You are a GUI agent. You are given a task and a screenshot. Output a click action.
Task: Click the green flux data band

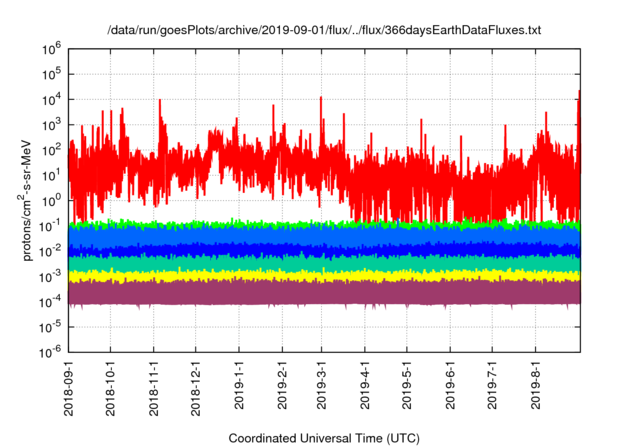324,224
